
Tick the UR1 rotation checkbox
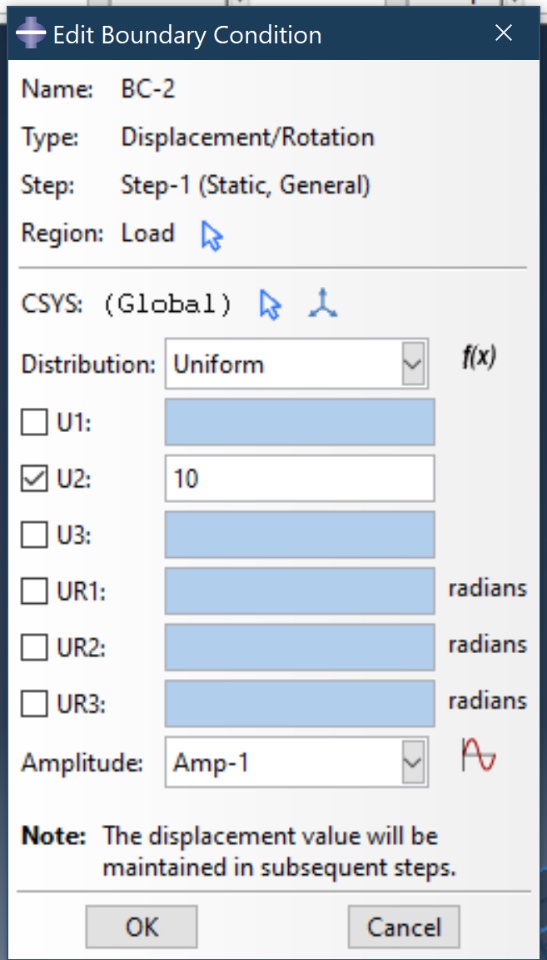coord(34,591)
